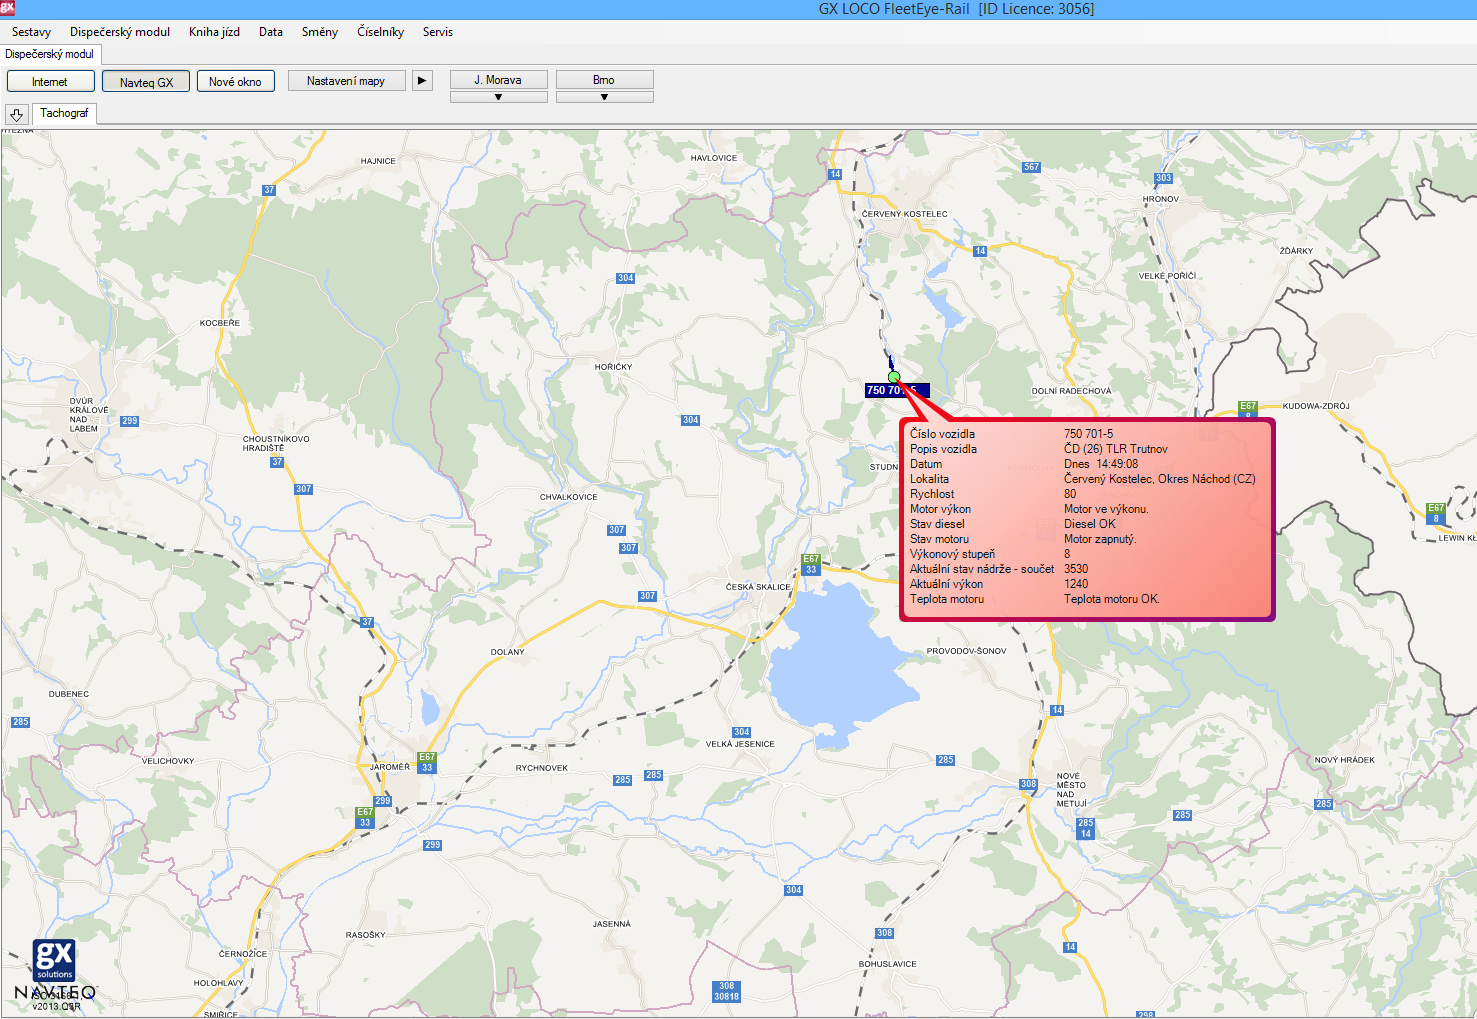
Task: Click the DVŮR KRÁLOVÉ NAD LABEM label
Action: tap(88, 415)
